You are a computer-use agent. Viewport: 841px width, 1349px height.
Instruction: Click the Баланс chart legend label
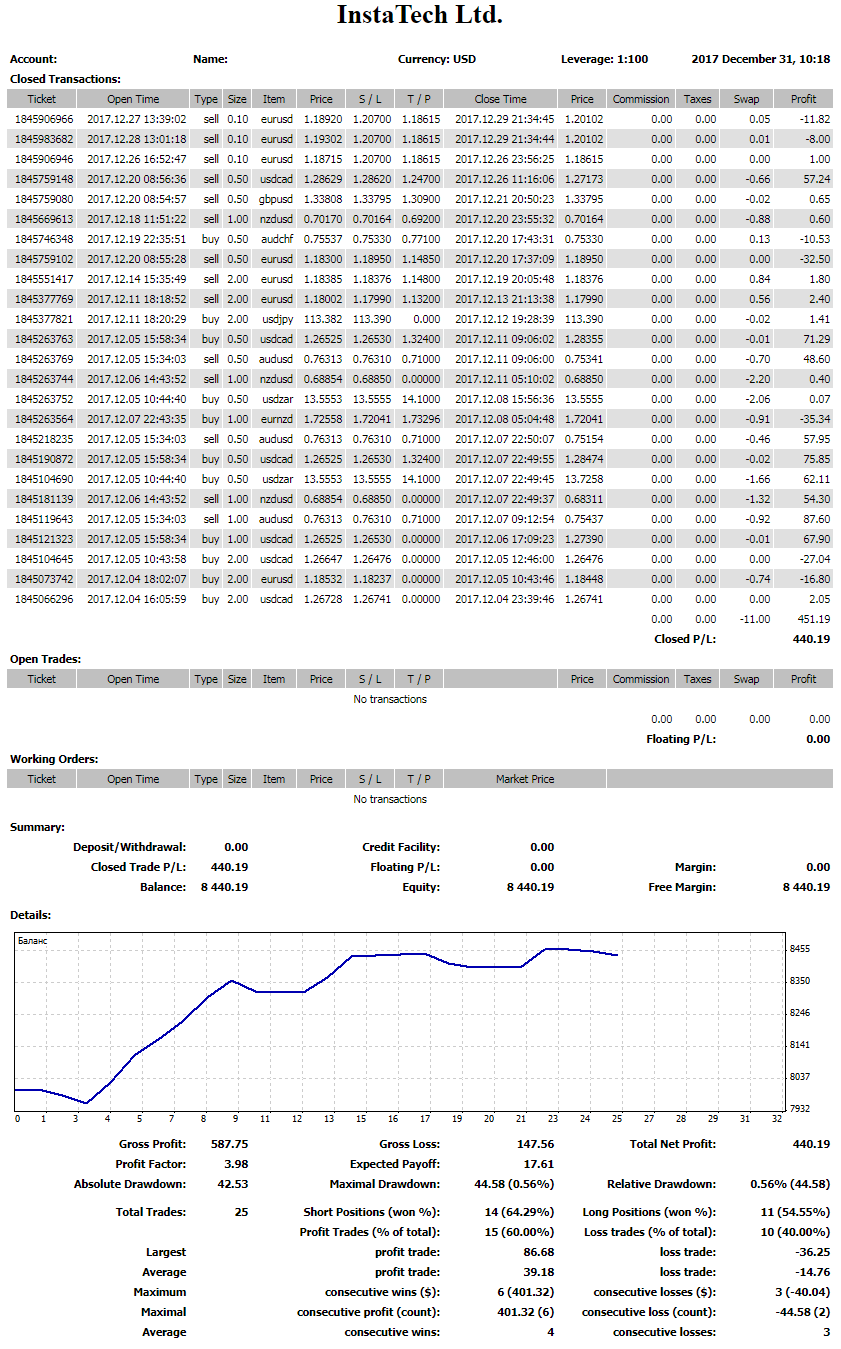[x=33, y=941]
